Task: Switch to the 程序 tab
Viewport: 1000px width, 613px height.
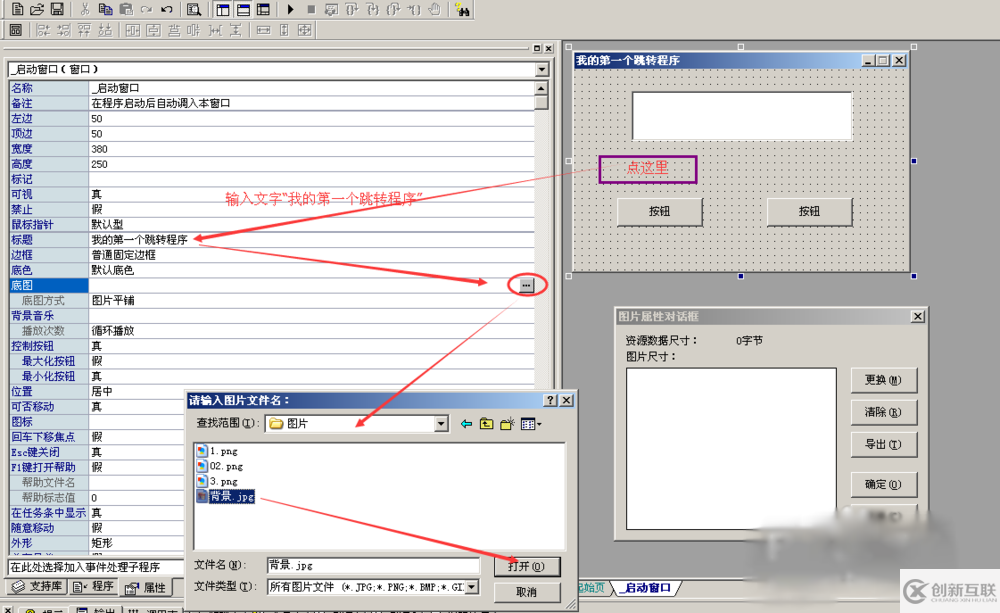Action: tap(94, 586)
